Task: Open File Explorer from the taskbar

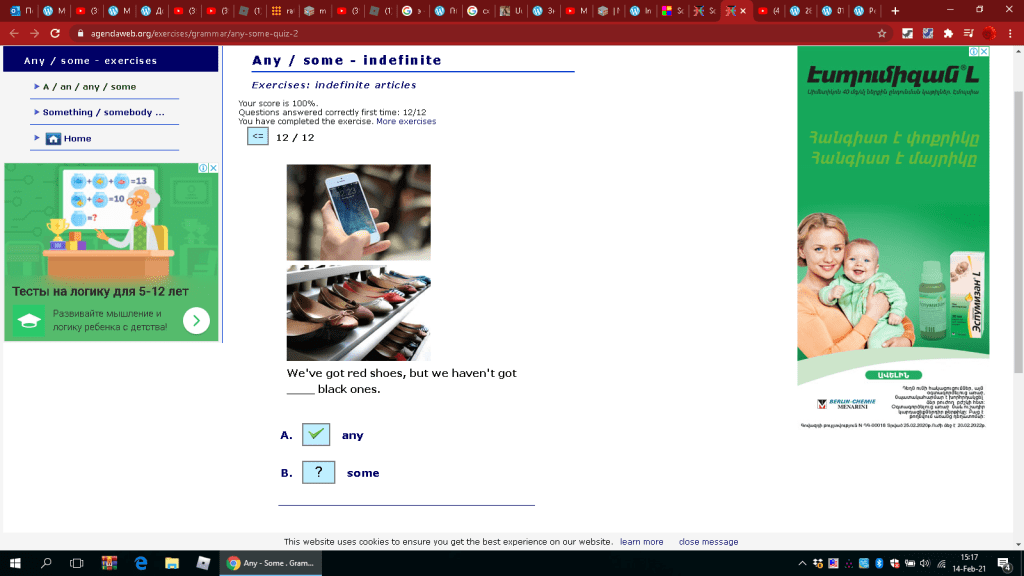Action: pyautogui.click(x=171, y=563)
